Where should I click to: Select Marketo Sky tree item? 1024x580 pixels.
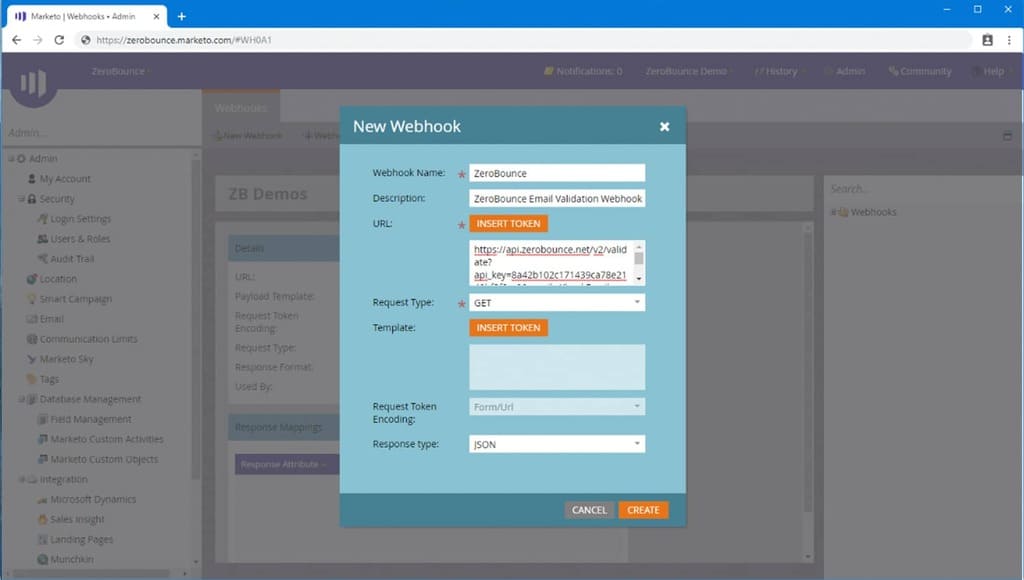[66, 359]
